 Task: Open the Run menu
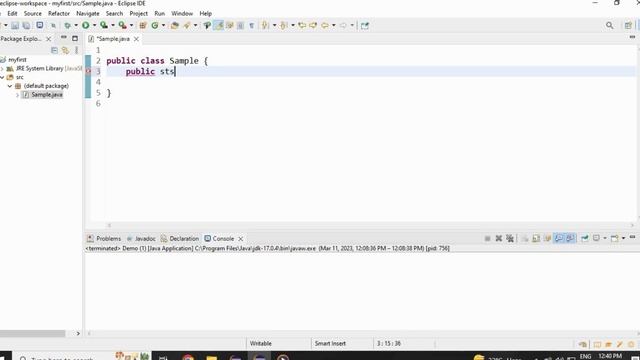(160, 13)
